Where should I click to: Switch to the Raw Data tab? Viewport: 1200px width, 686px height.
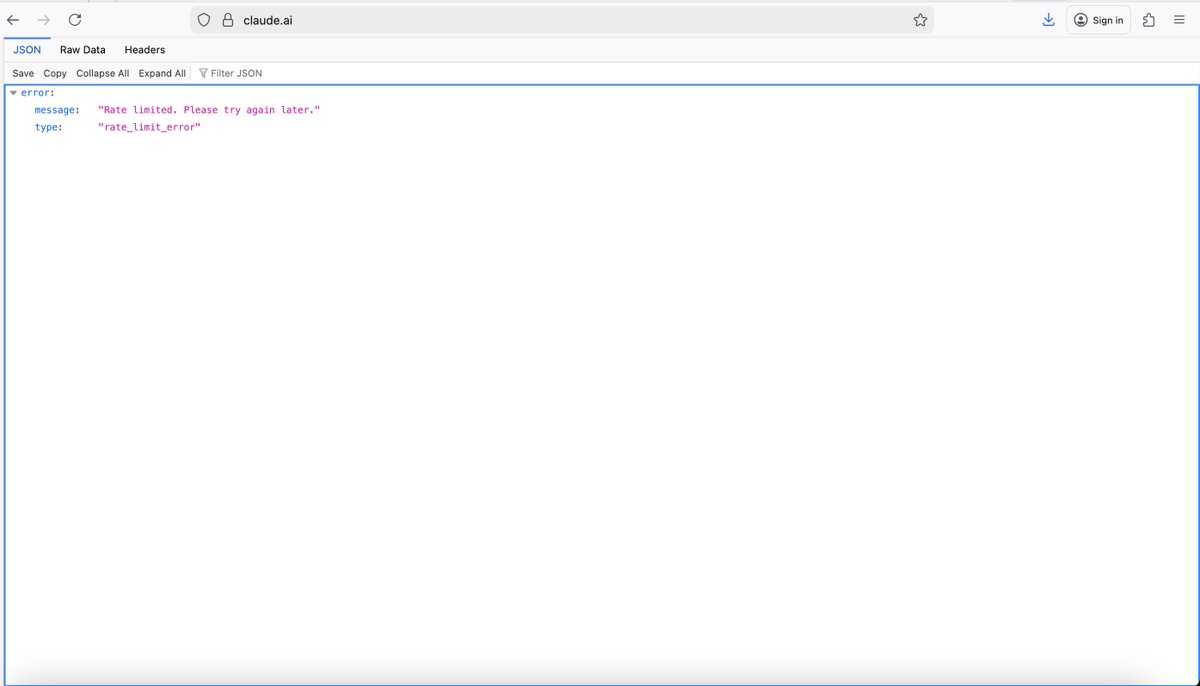pyautogui.click(x=82, y=50)
